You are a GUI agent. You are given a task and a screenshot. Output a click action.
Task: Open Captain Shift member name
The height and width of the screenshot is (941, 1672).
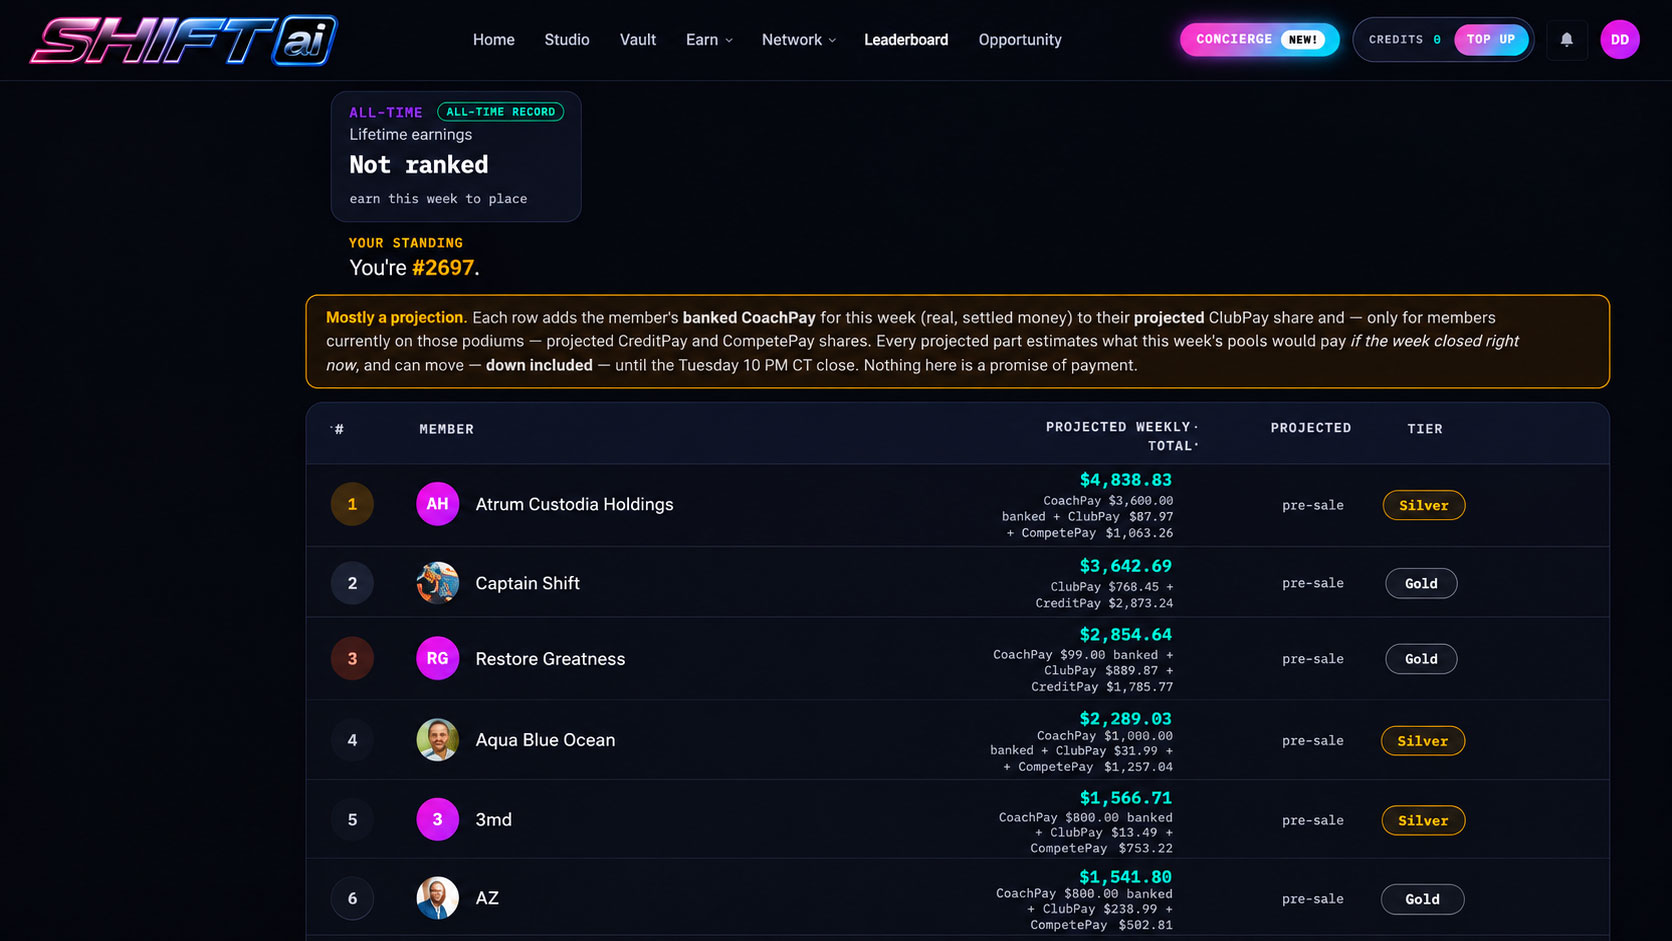pyautogui.click(x=527, y=583)
